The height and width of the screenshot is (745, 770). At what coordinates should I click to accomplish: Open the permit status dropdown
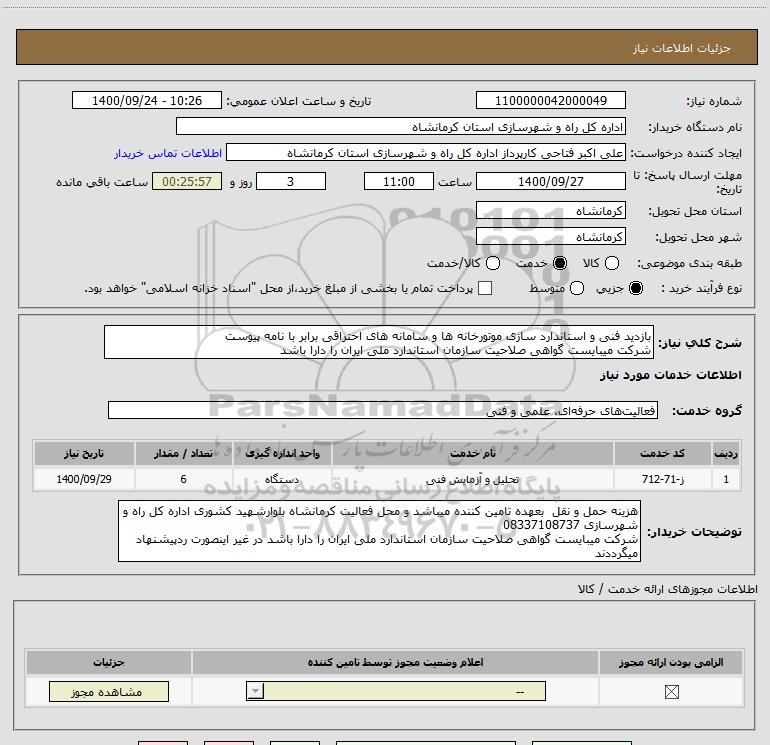coord(396,691)
